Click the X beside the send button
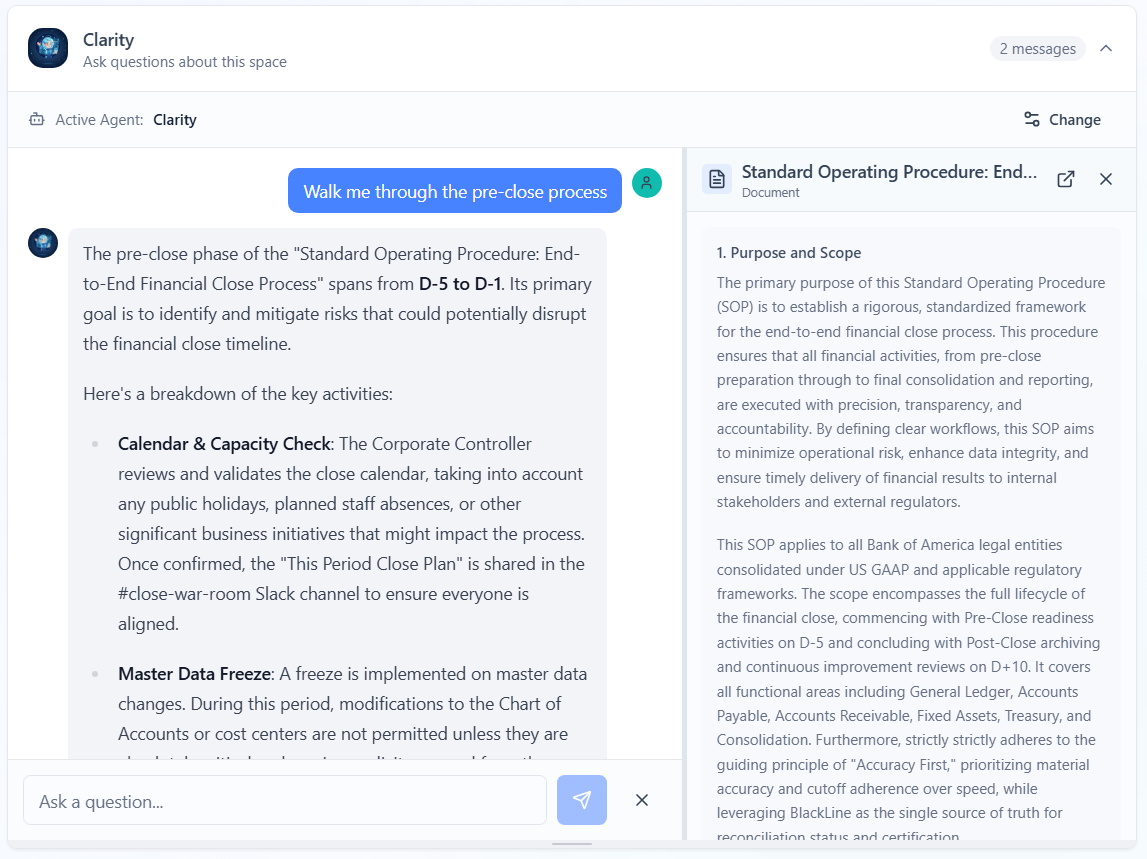This screenshot has width=1147, height=859. (642, 800)
